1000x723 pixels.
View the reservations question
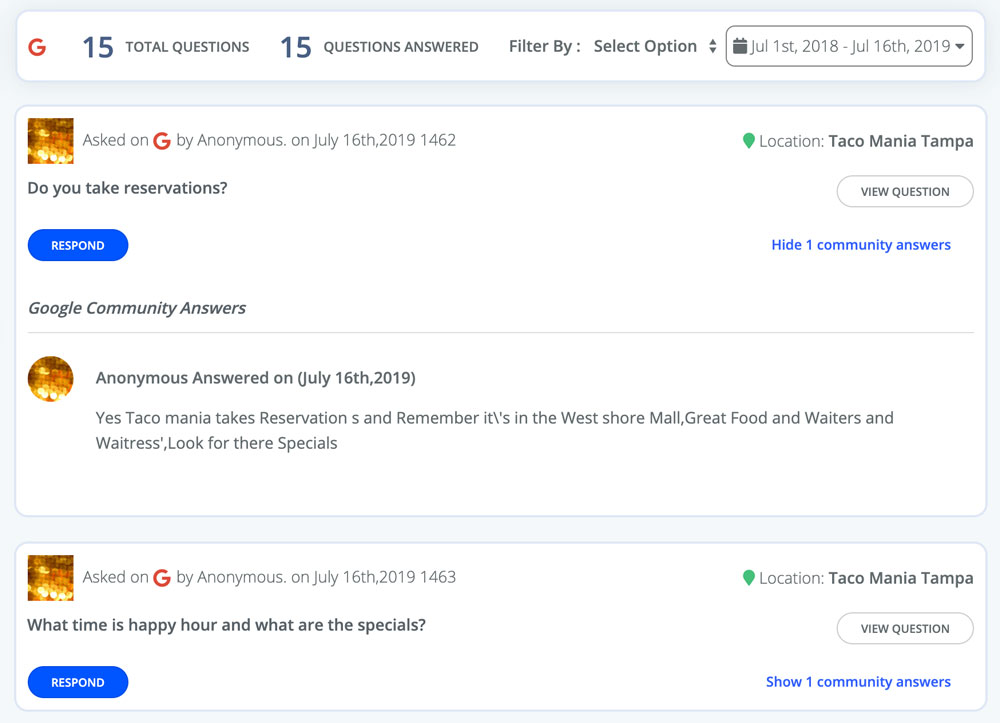click(905, 191)
